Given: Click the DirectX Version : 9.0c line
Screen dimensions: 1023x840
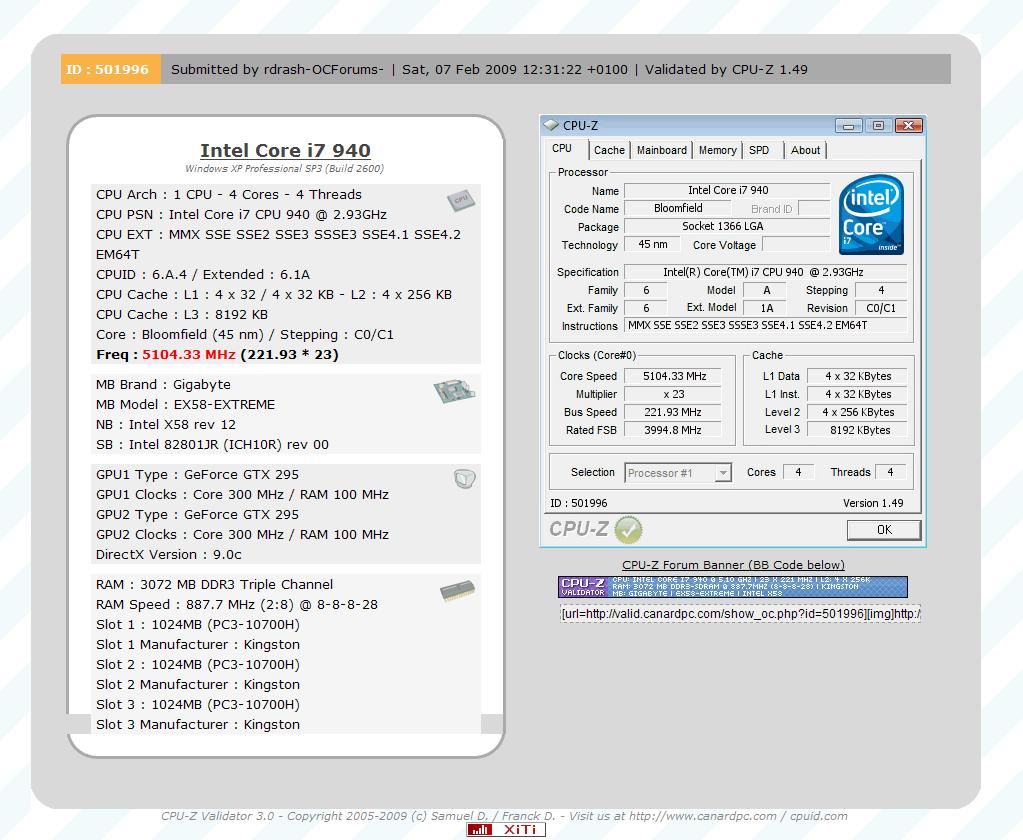Looking at the screenshot, I should coord(168,555).
